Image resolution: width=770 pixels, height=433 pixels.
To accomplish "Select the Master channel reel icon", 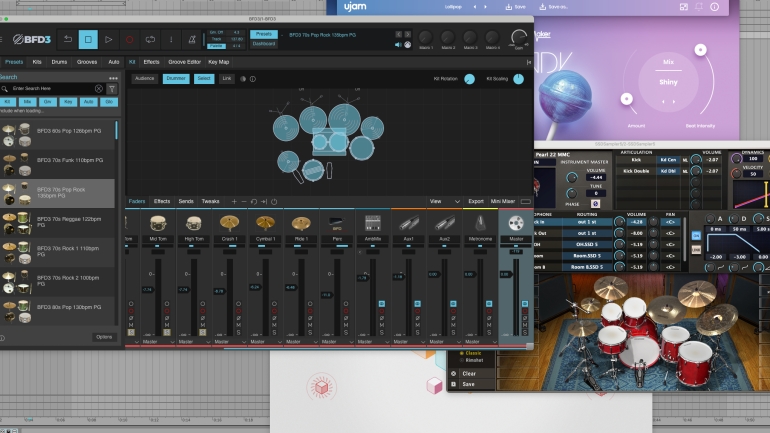I will 516,223.
